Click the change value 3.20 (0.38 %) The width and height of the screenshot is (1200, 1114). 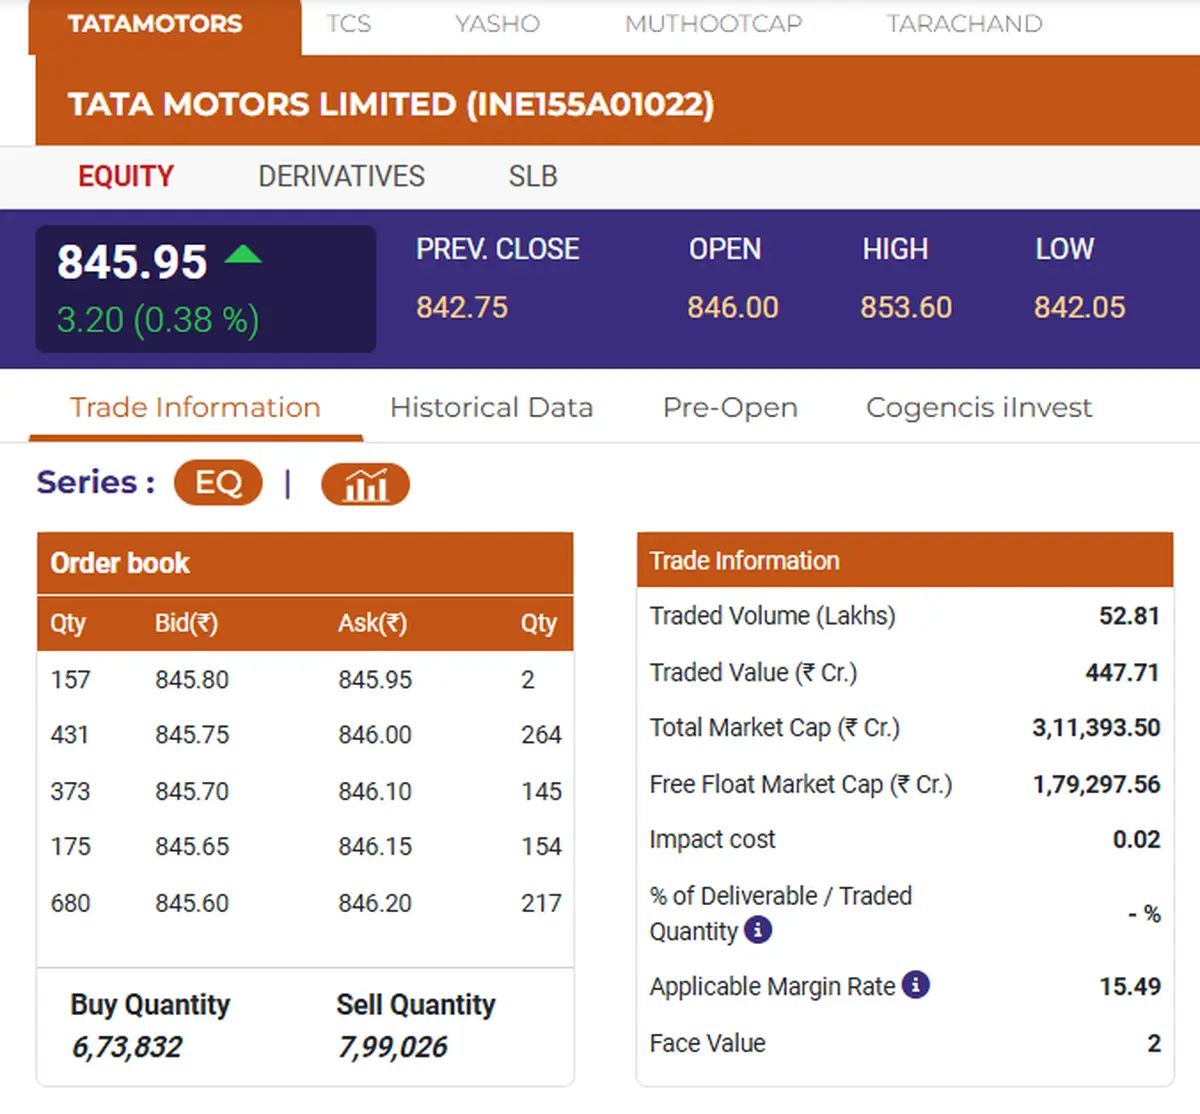pyautogui.click(x=158, y=320)
